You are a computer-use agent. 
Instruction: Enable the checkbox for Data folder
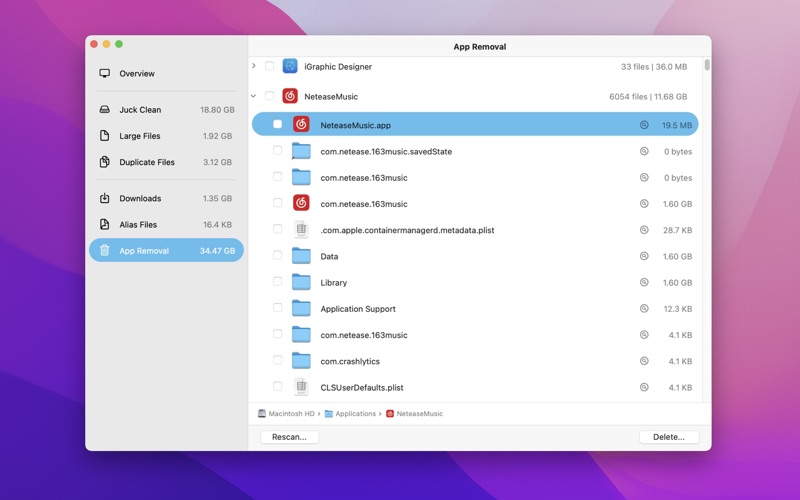[278, 256]
